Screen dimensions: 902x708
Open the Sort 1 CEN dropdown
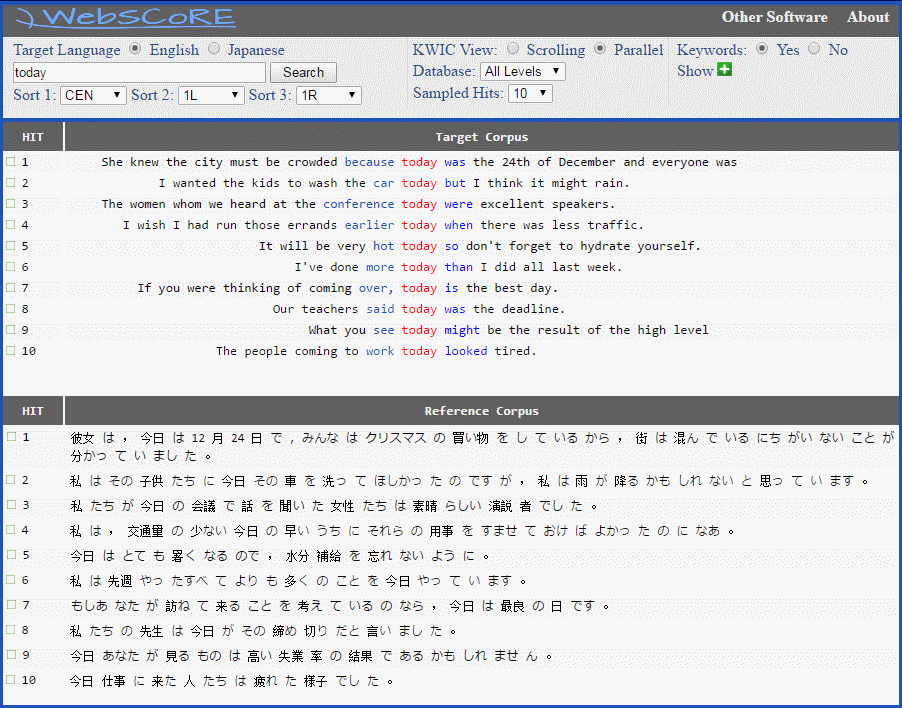93,95
